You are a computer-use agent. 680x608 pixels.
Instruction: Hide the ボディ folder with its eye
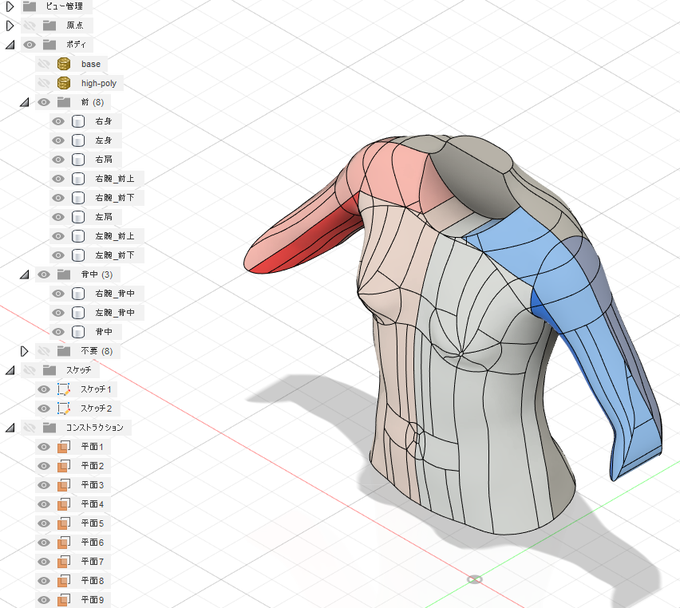click(x=29, y=45)
